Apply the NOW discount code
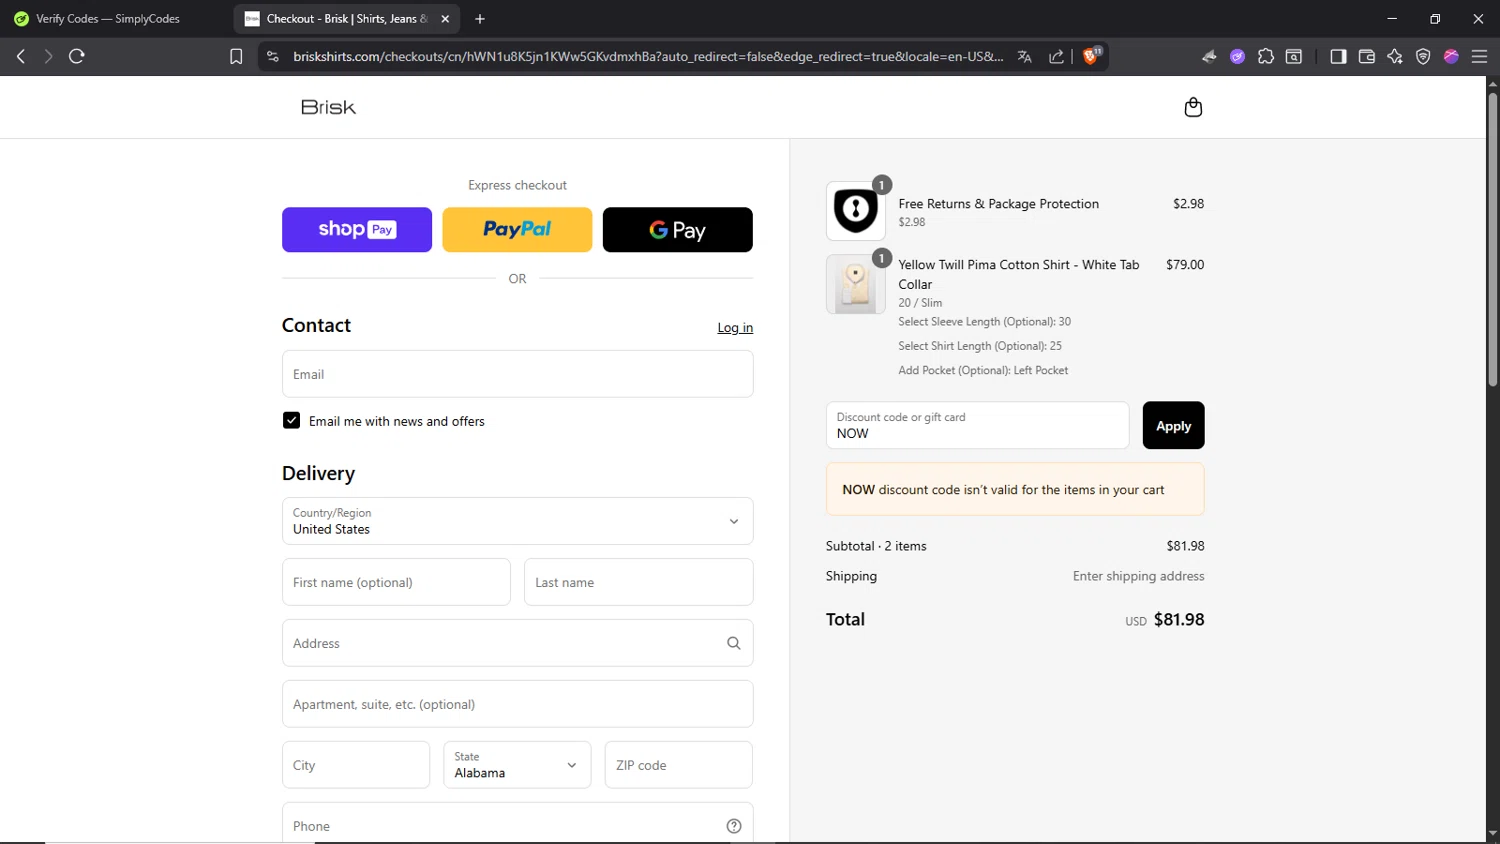 pyautogui.click(x=1173, y=425)
